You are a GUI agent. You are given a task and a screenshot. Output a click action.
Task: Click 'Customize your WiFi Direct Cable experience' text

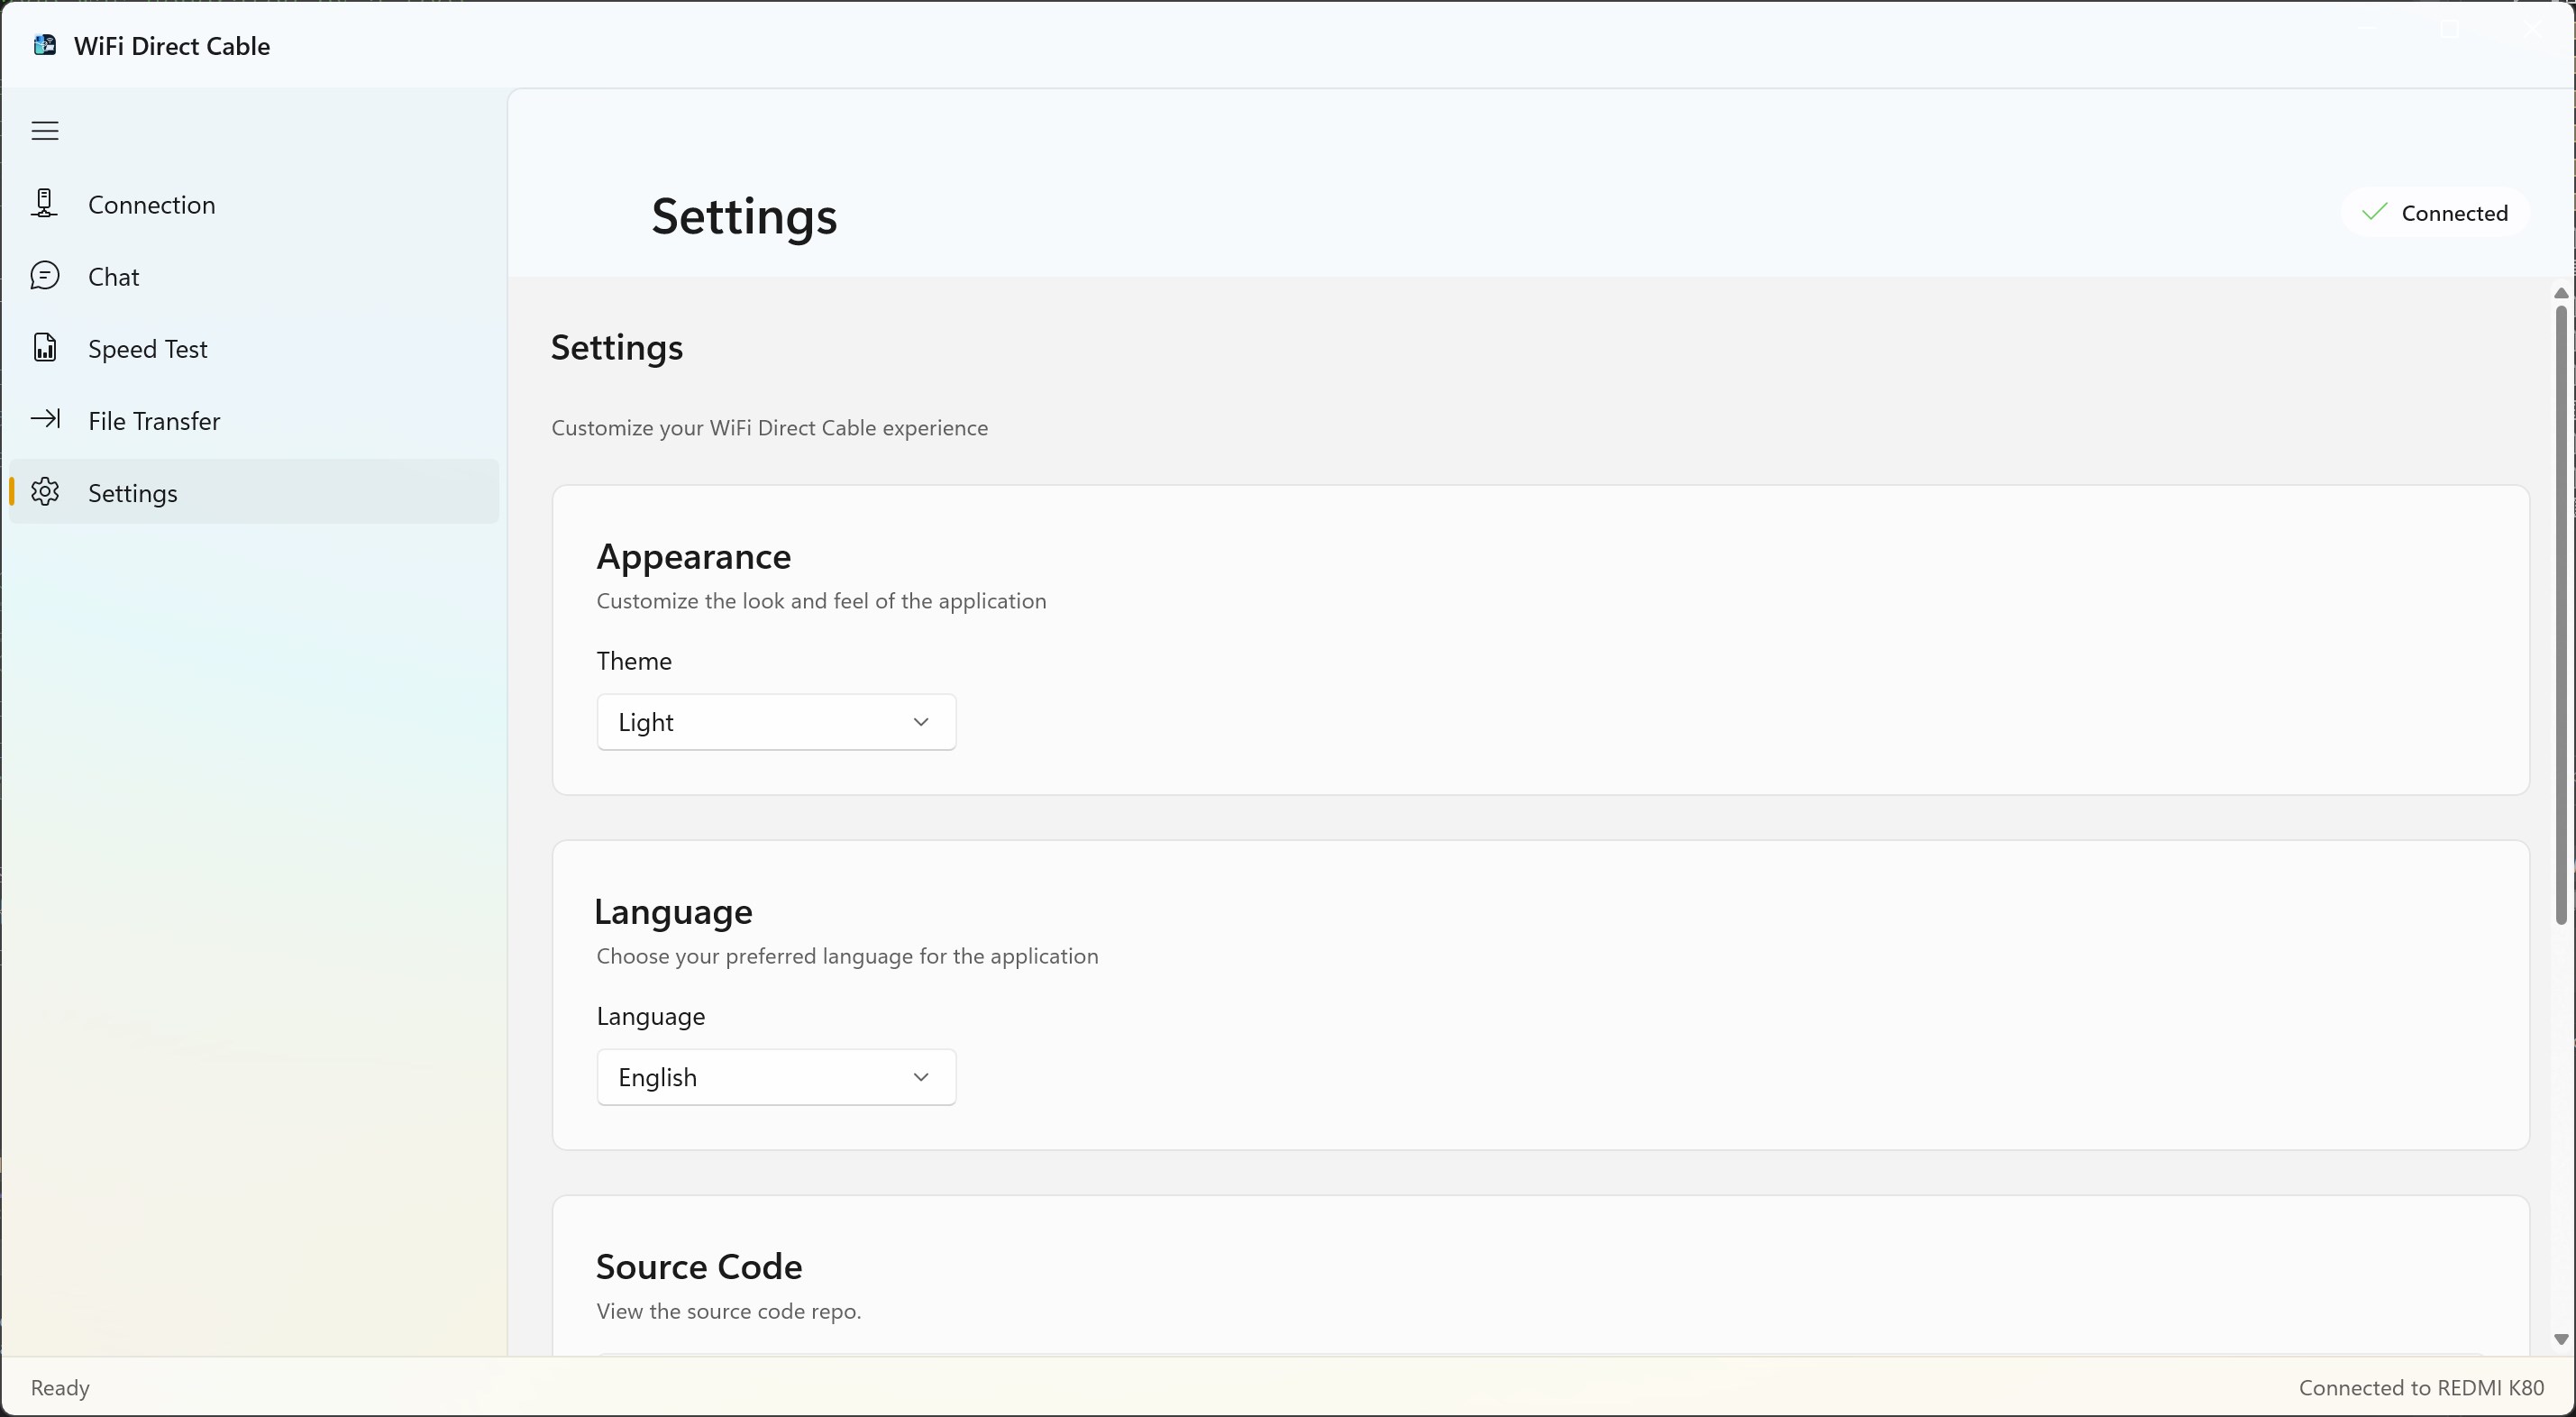[769, 428]
